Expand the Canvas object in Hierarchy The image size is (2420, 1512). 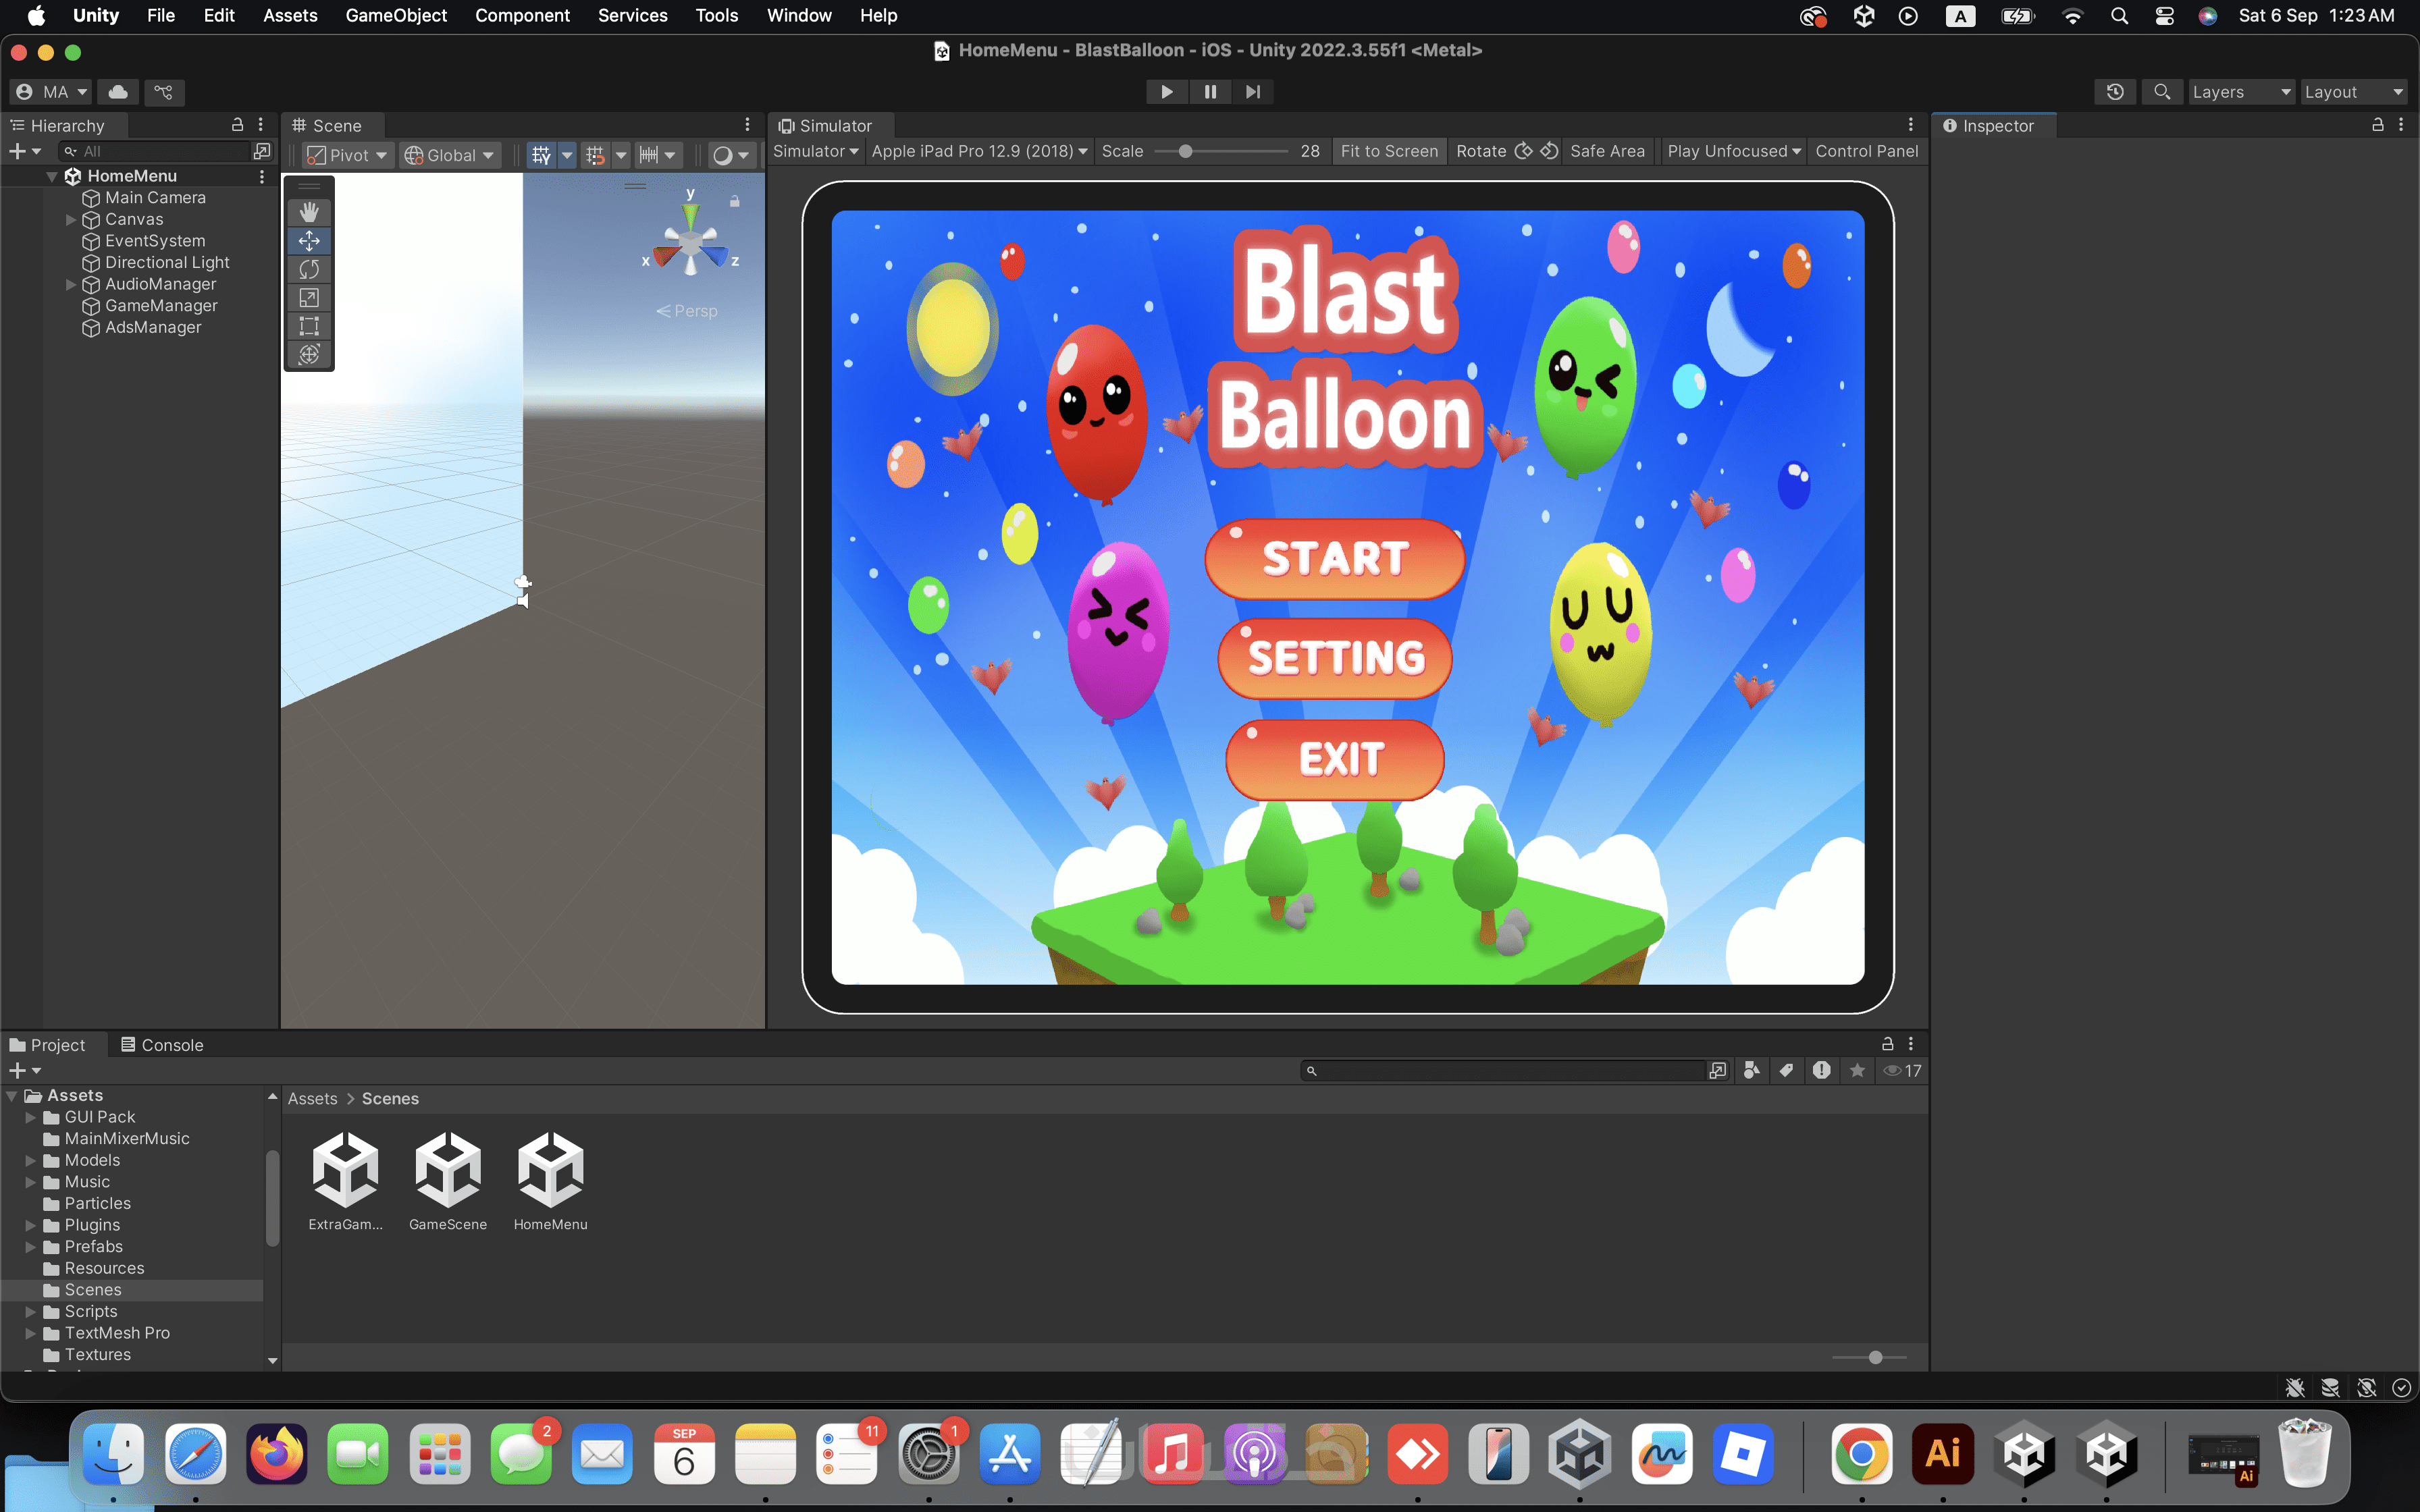(x=71, y=219)
